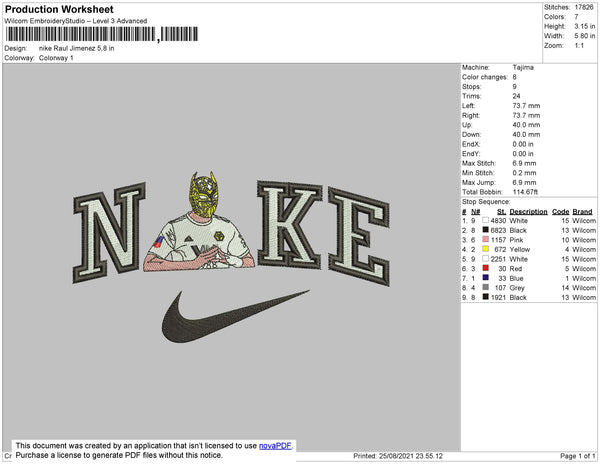Click the 'Color changes:' label
The width and height of the screenshot is (600, 464).
coord(485,77)
